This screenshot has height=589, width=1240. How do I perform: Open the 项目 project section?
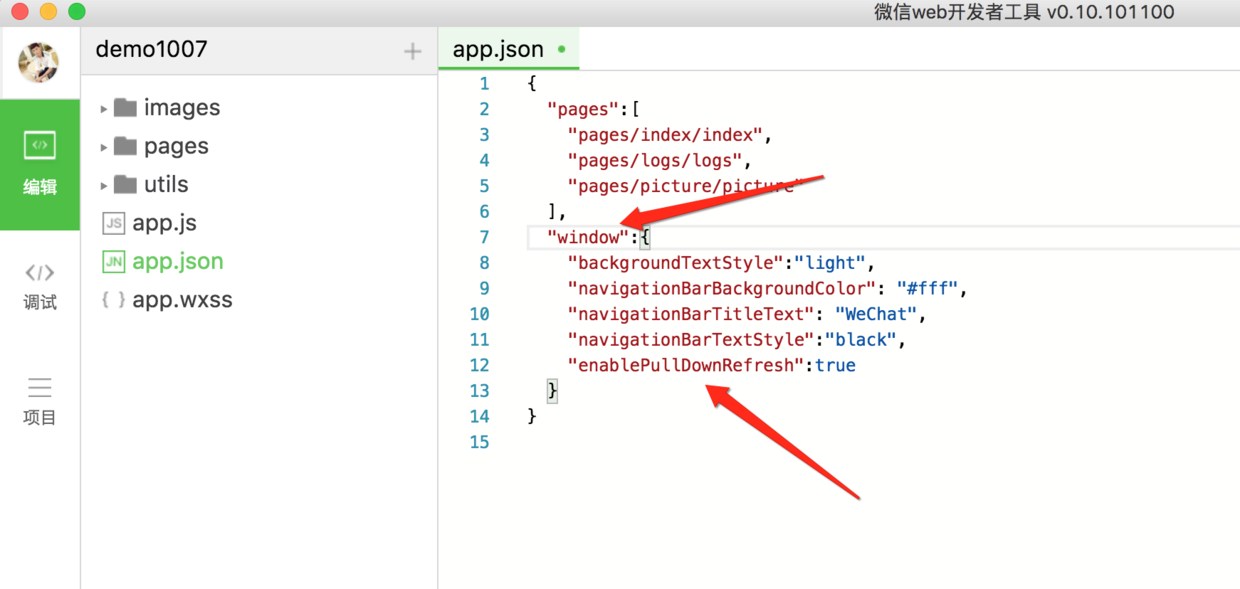tap(40, 402)
